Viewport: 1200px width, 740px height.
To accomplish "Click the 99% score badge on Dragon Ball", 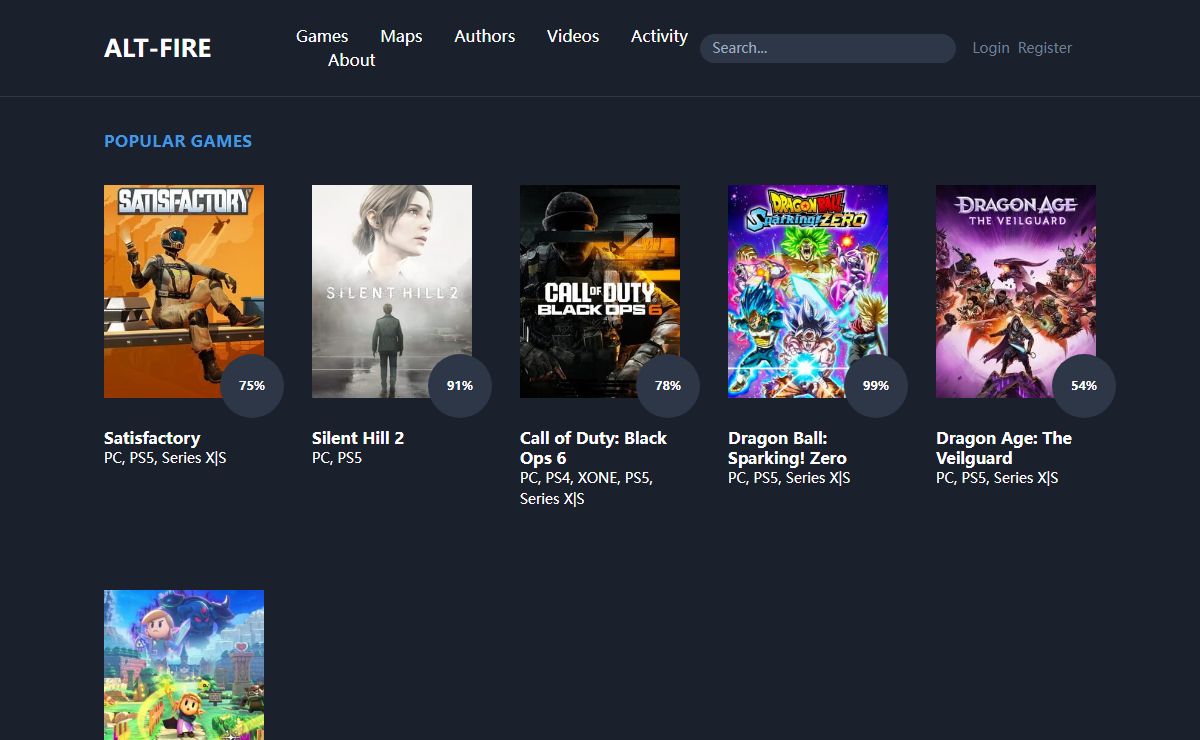I will pos(876,385).
